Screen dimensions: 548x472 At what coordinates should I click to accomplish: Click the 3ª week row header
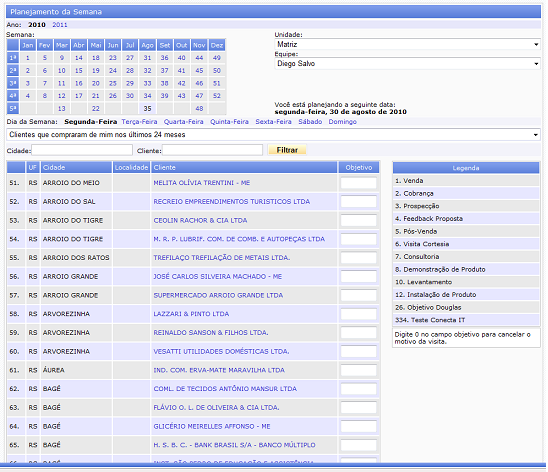[x=13, y=83]
